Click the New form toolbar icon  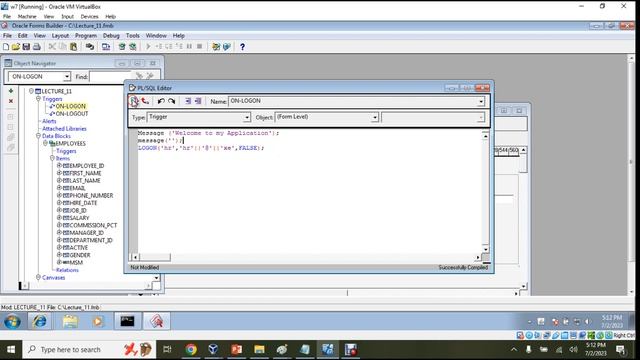(6, 47)
